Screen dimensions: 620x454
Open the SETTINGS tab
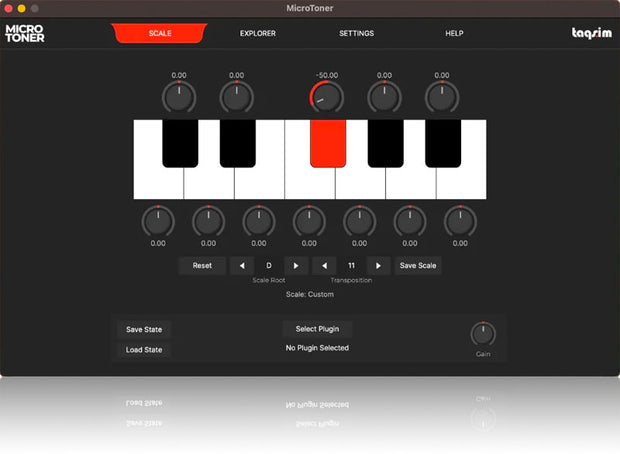(x=356, y=33)
